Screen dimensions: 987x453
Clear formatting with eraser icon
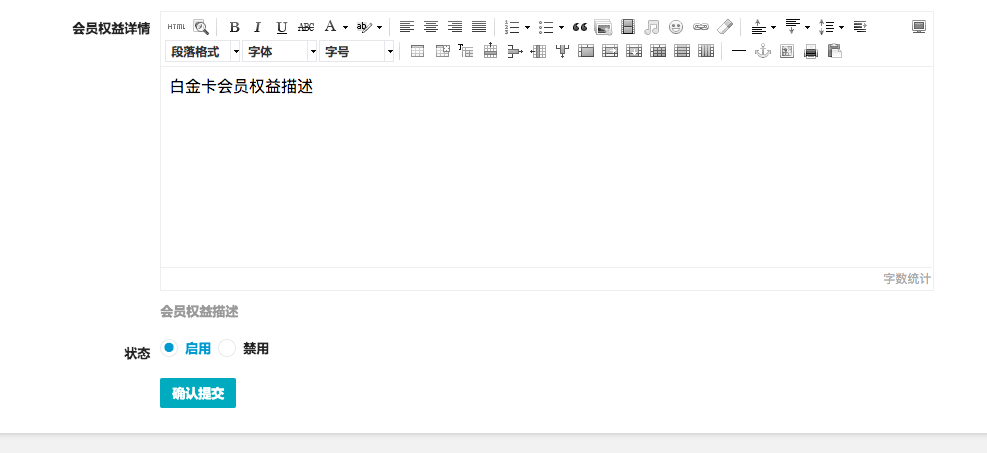(725, 27)
